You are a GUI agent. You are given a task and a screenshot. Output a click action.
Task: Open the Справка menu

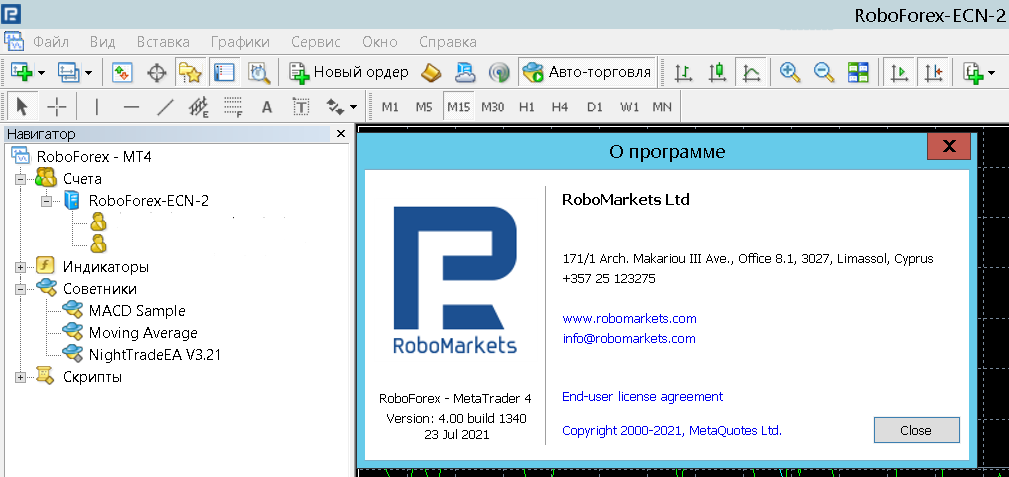(448, 42)
